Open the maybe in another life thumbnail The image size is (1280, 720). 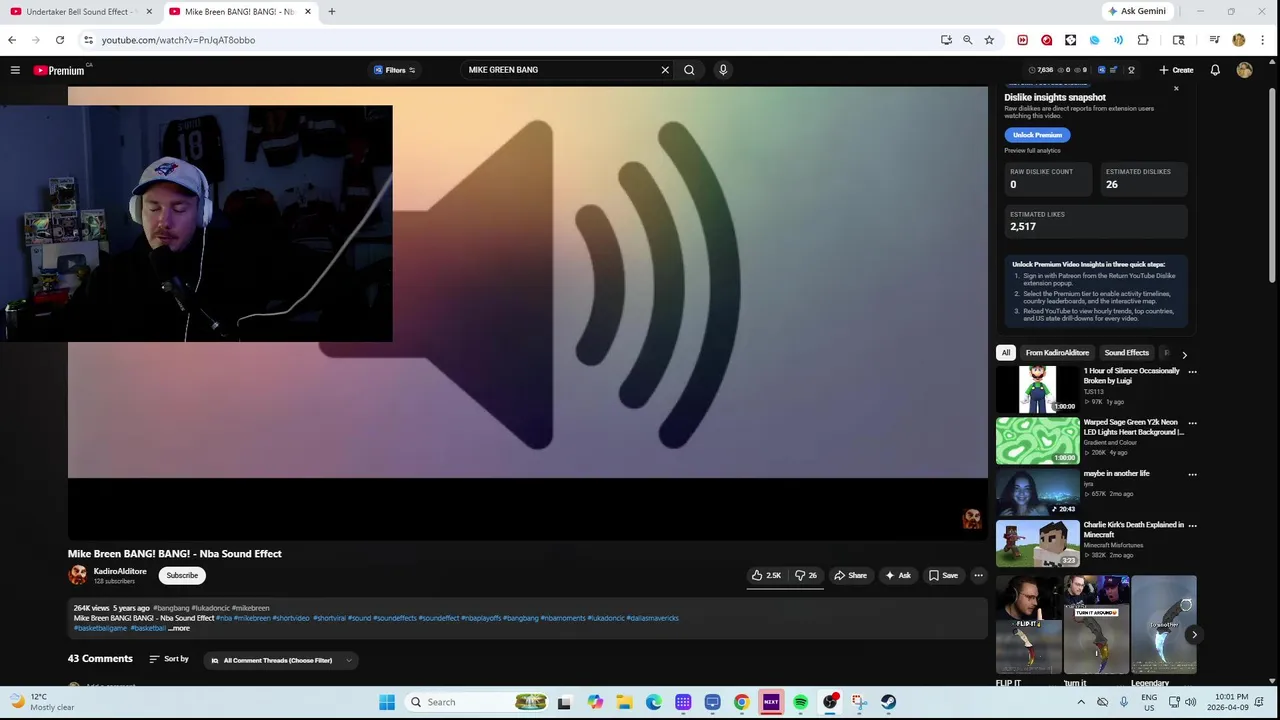coord(1038,492)
